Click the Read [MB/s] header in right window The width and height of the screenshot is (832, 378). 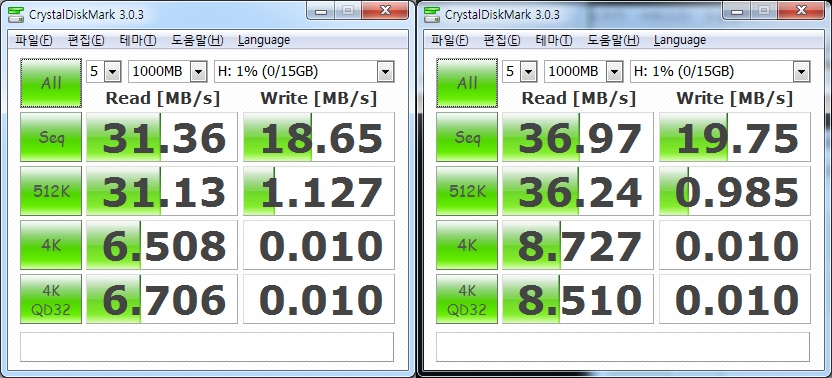pyautogui.click(x=578, y=98)
